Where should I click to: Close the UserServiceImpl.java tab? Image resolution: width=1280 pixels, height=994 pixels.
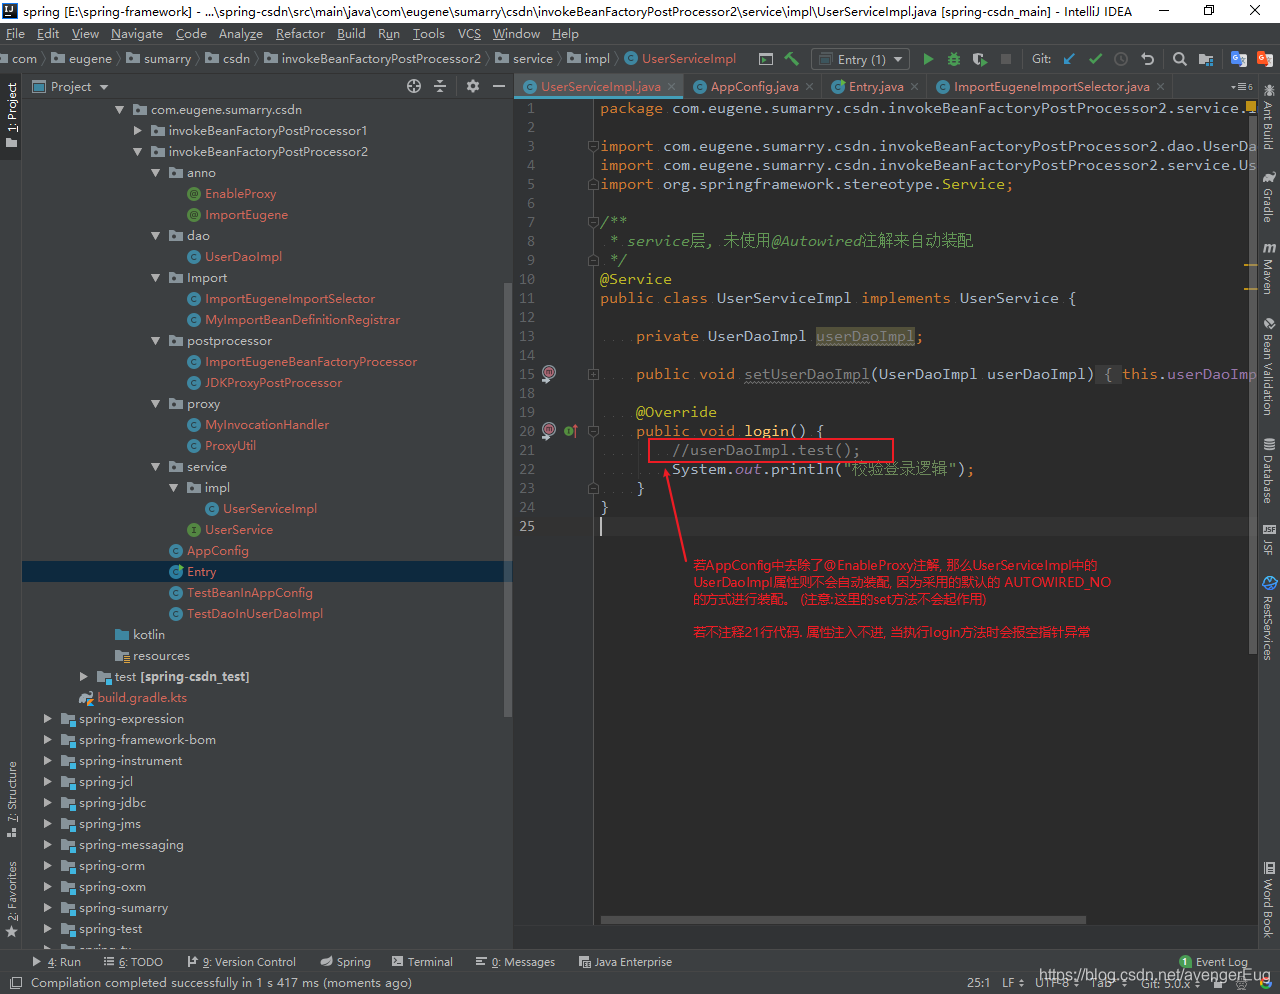pos(671,87)
